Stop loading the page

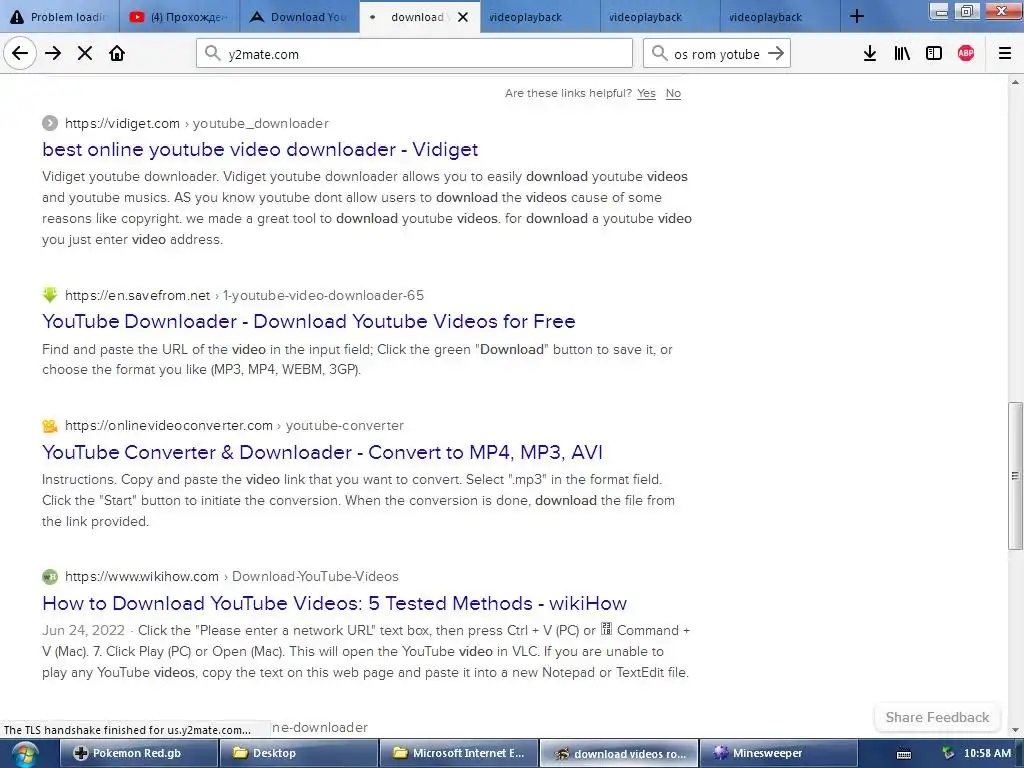tap(85, 53)
